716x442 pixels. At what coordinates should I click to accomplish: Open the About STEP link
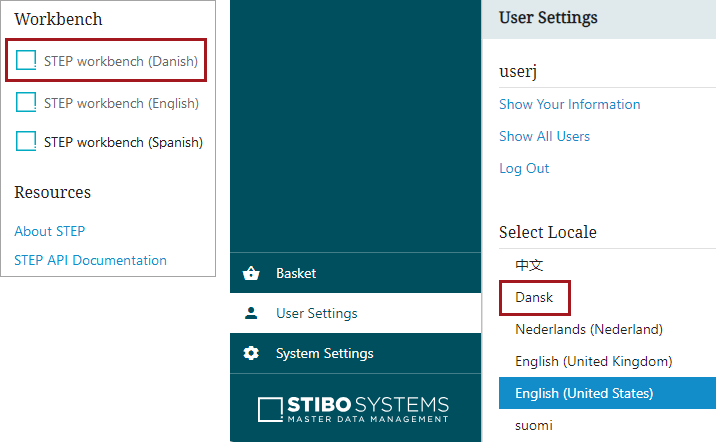coord(50,231)
